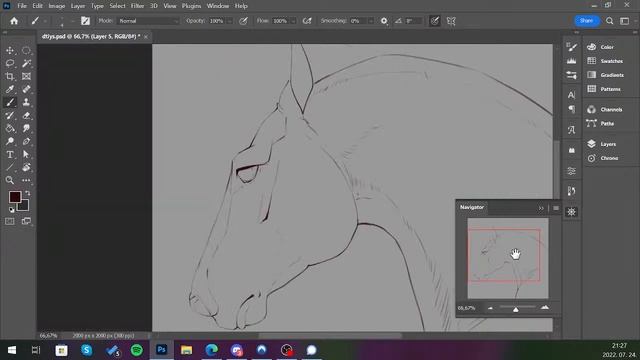Open smoothing options gear
The width and height of the screenshot is (640, 360).
click(x=384, y=21)
